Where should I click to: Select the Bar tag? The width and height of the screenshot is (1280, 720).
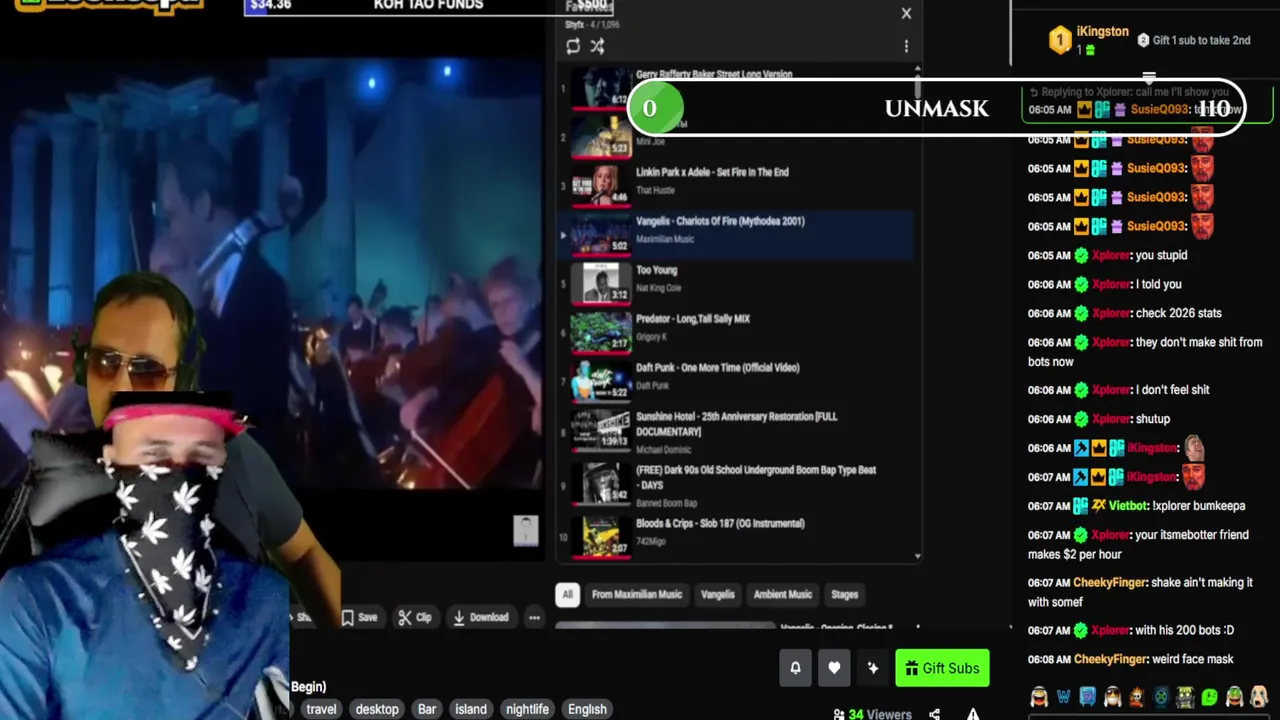[427, 709]
